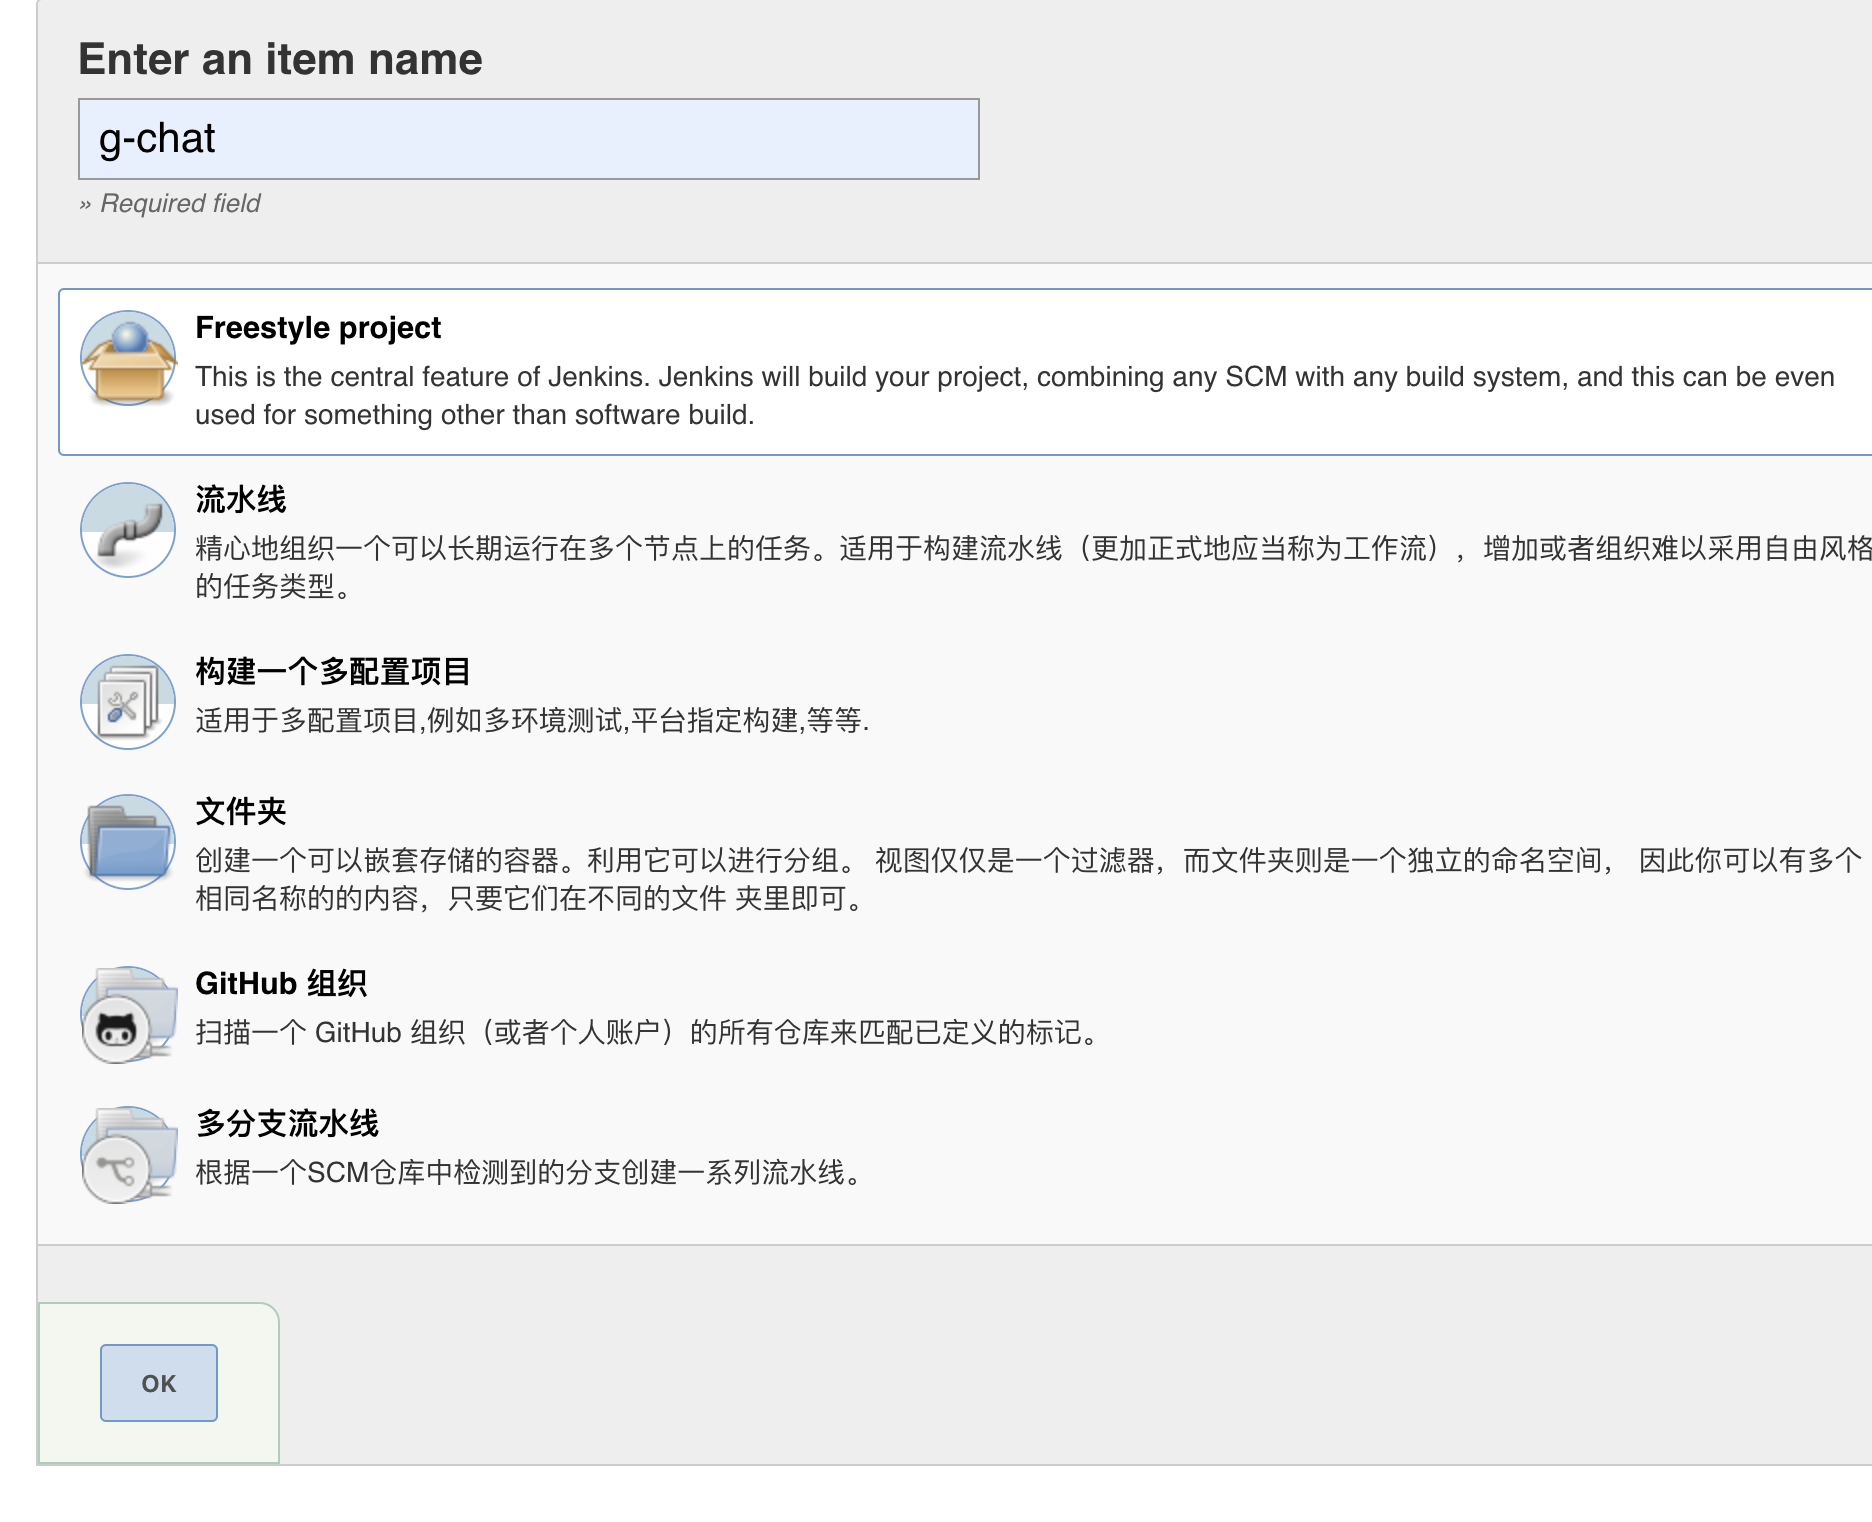Viewport: 1872px width, 1522px height.
Task: Choose the 流水线 item type title
Action: (x=241, y=499)
